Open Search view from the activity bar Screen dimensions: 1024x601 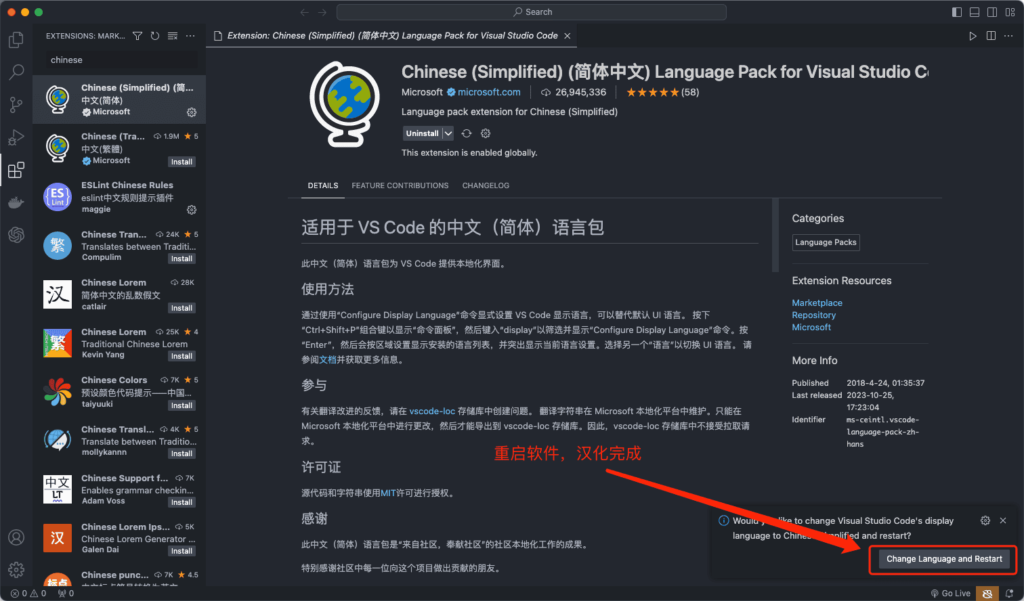point(15,71)
